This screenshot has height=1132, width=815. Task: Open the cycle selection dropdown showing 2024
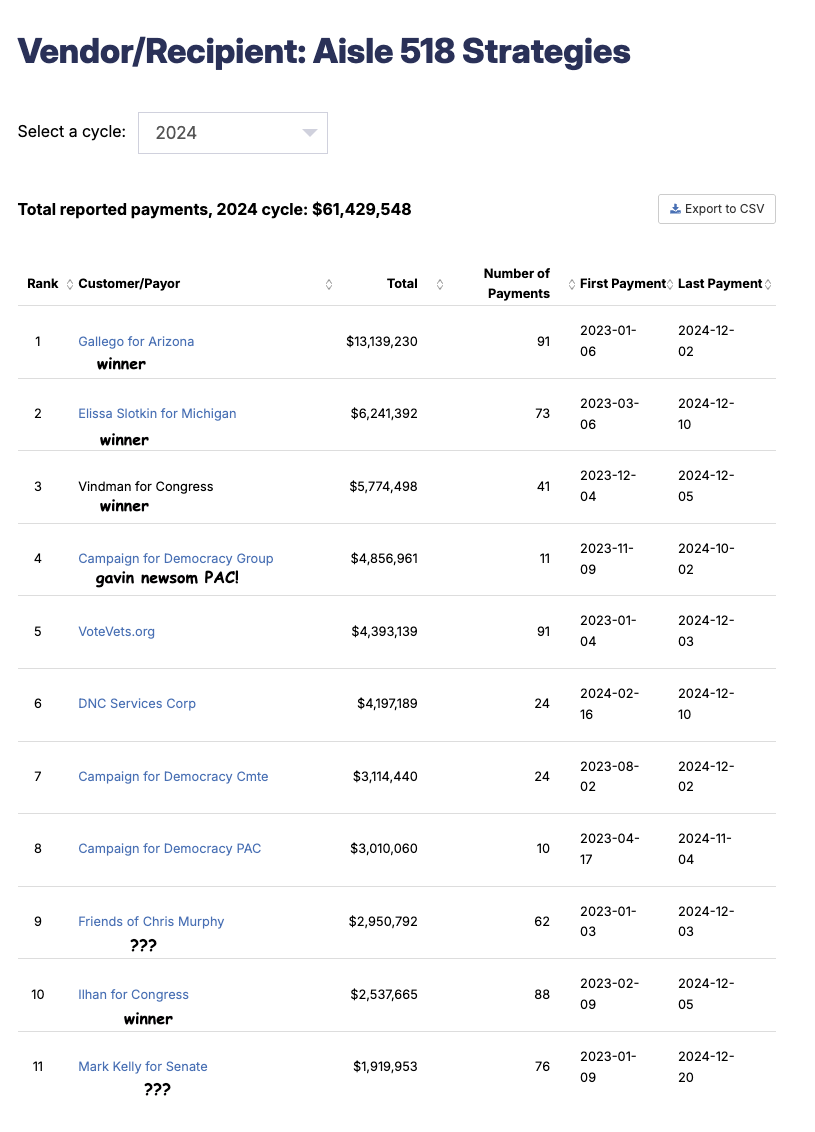click(x=232, y=133)
